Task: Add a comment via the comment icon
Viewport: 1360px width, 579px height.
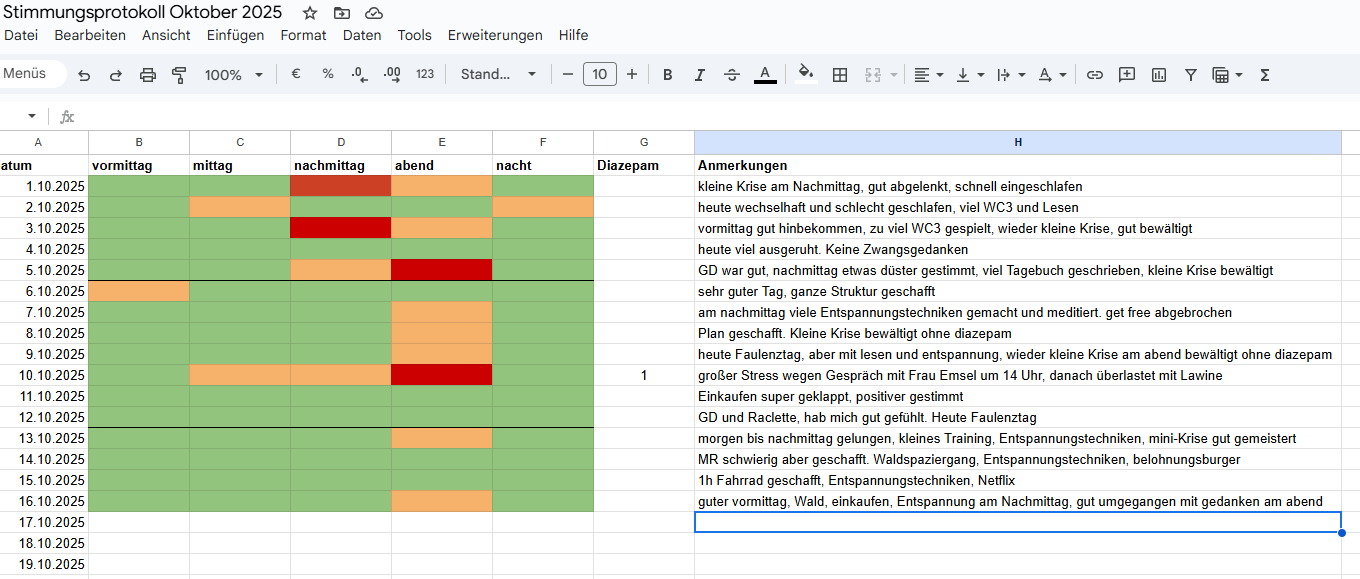Action: coord(1127,75)
